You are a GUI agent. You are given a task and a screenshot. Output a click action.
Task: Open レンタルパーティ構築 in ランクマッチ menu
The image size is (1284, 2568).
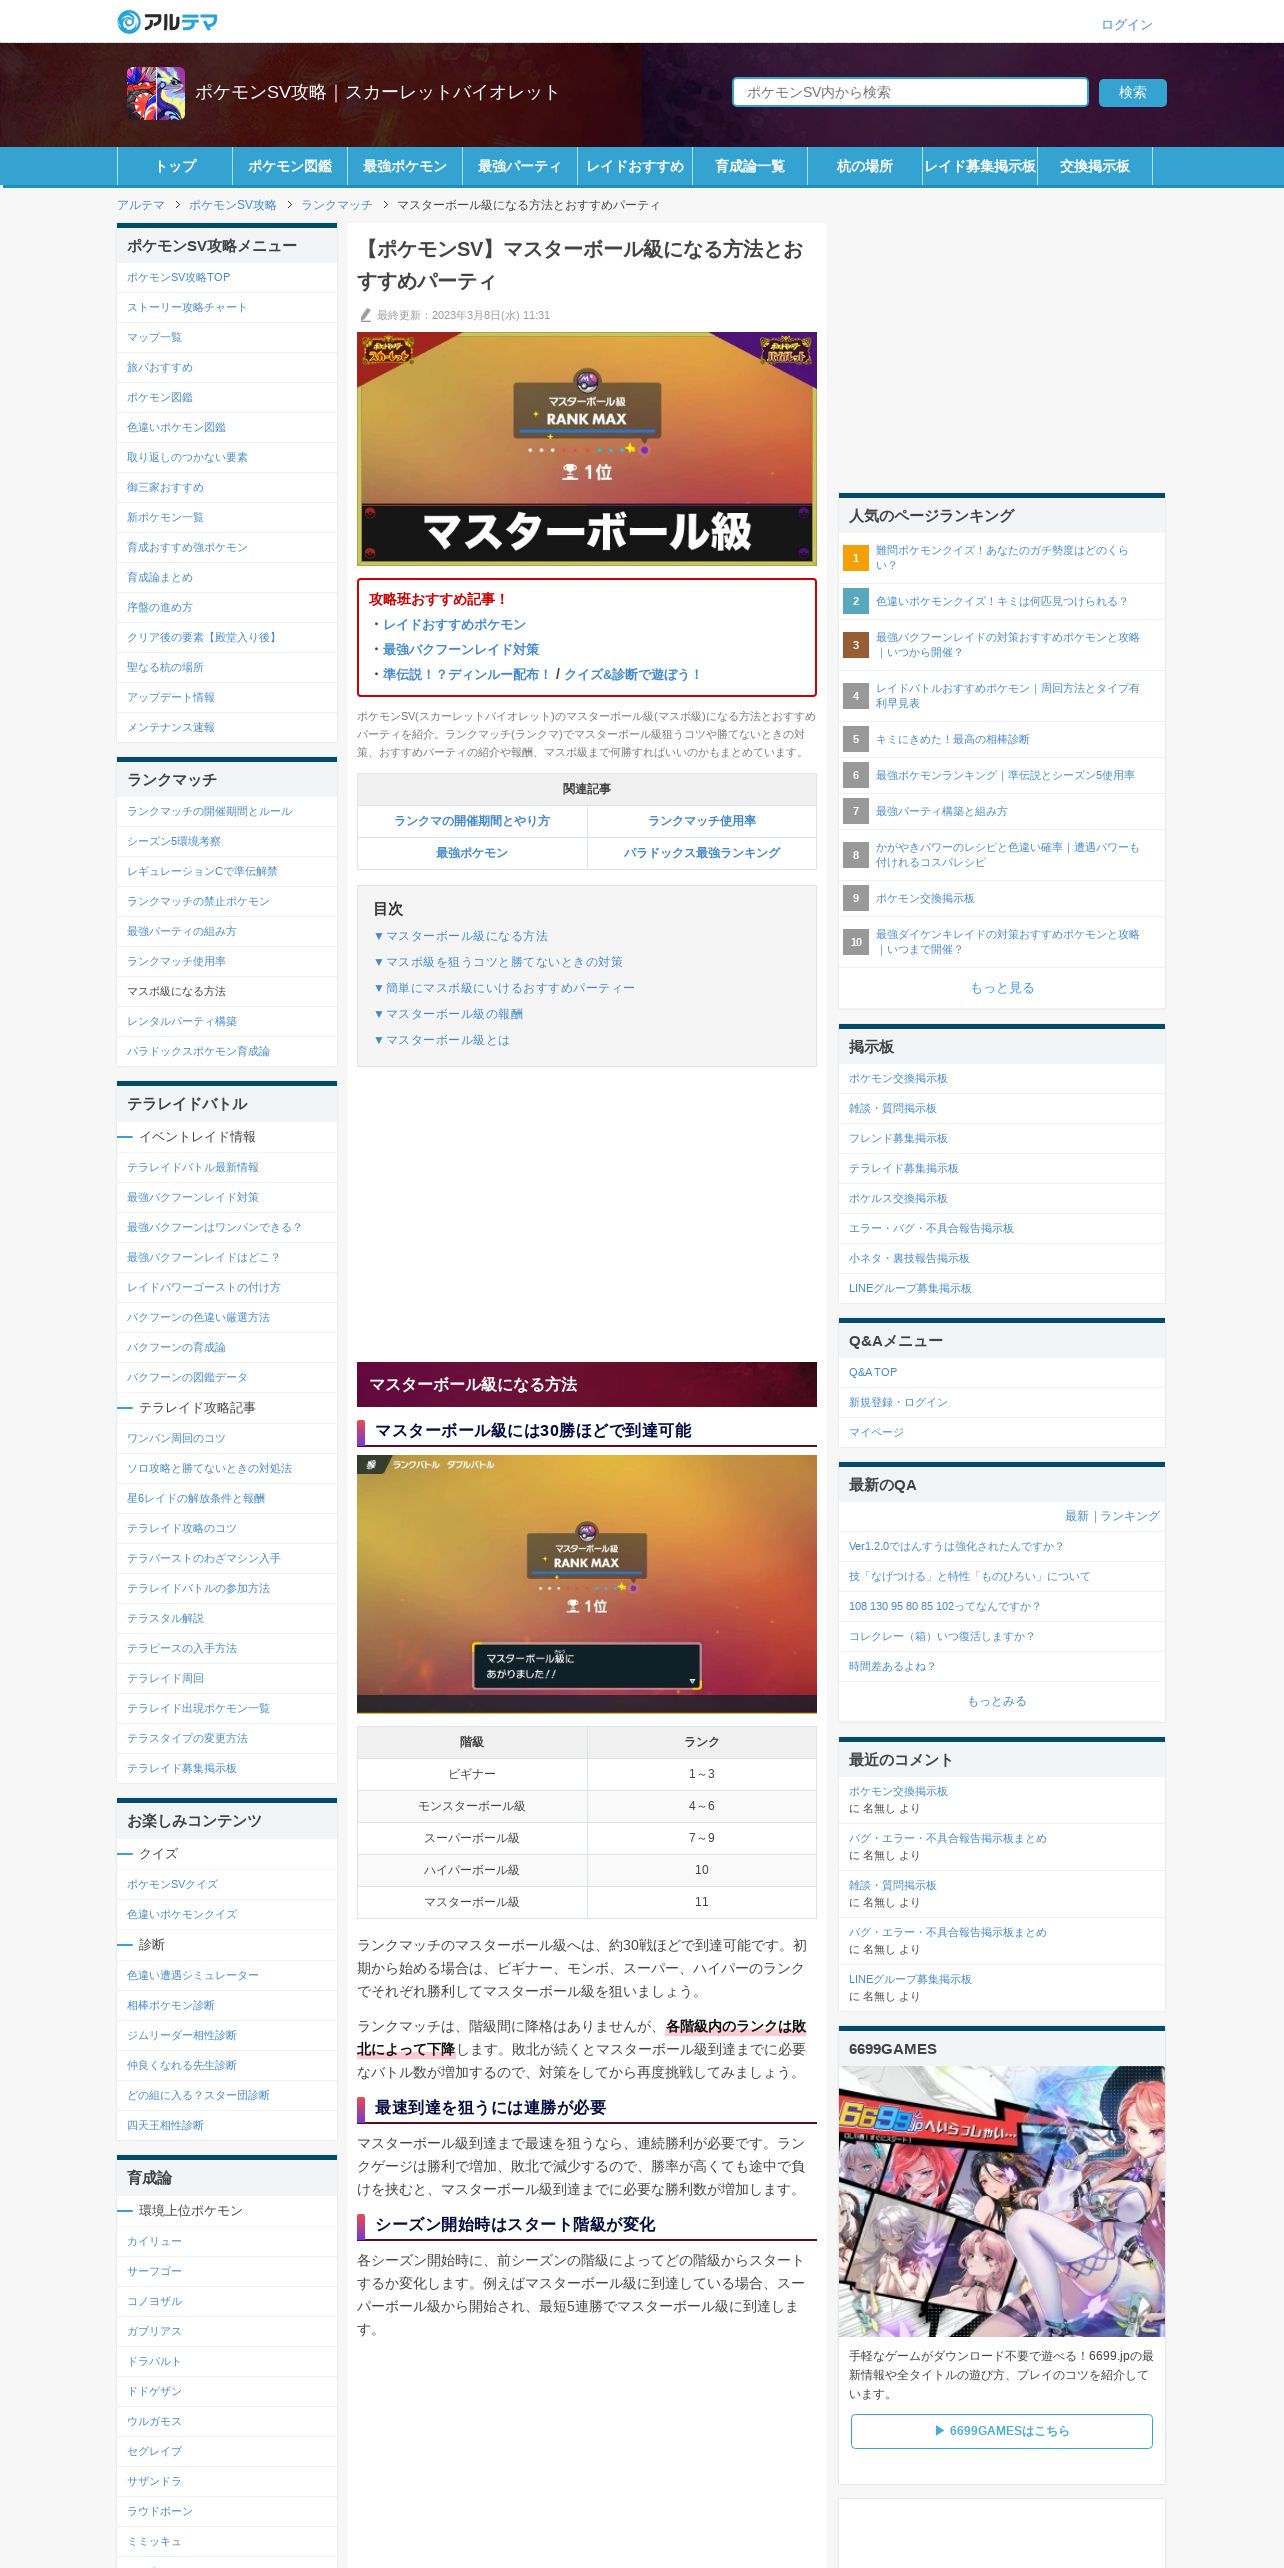click(x=227, y=1021)
